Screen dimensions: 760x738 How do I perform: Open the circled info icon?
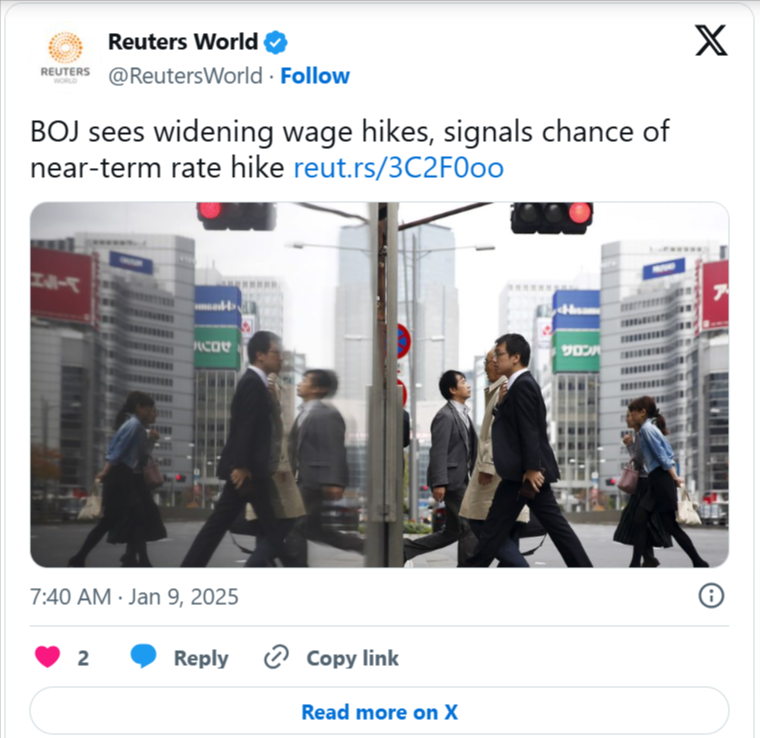712,596
